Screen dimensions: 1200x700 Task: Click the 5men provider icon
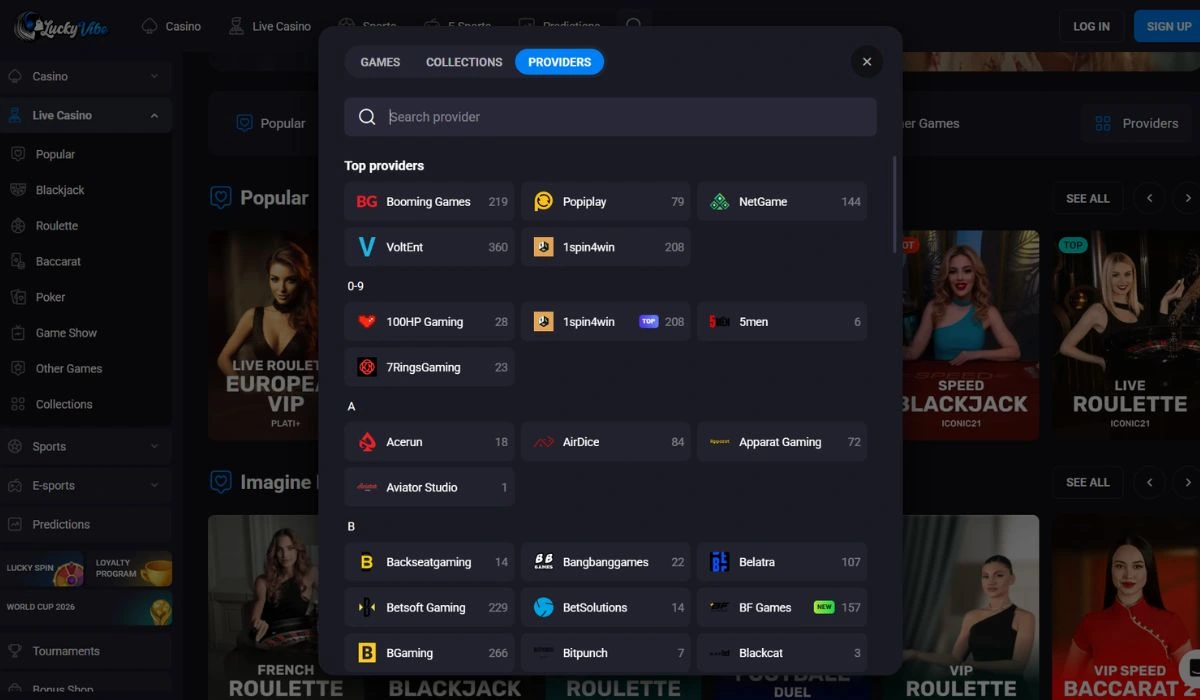tap(719, 322)
